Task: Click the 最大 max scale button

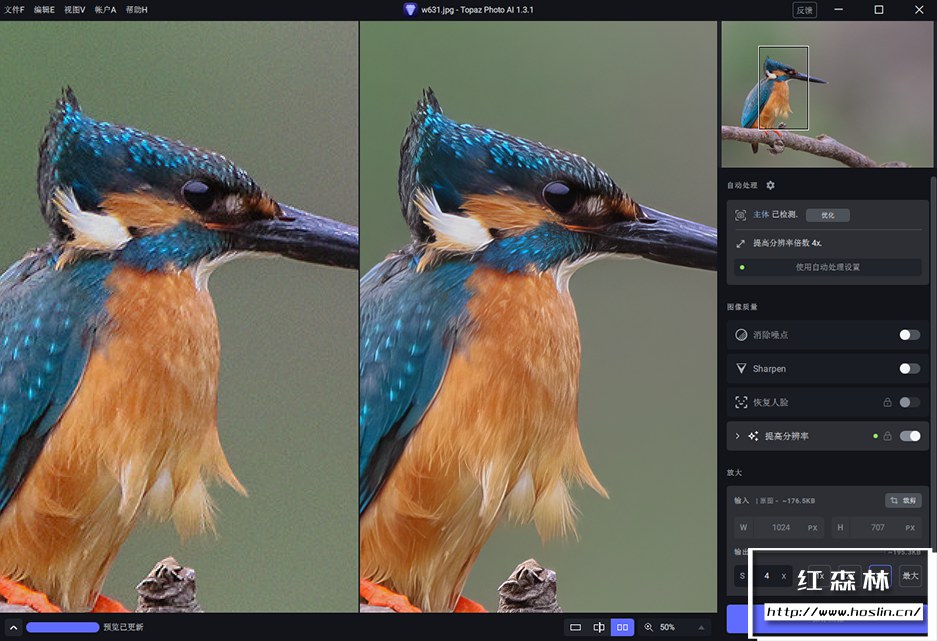Action: pyautogui.click(x=910, y=576)
